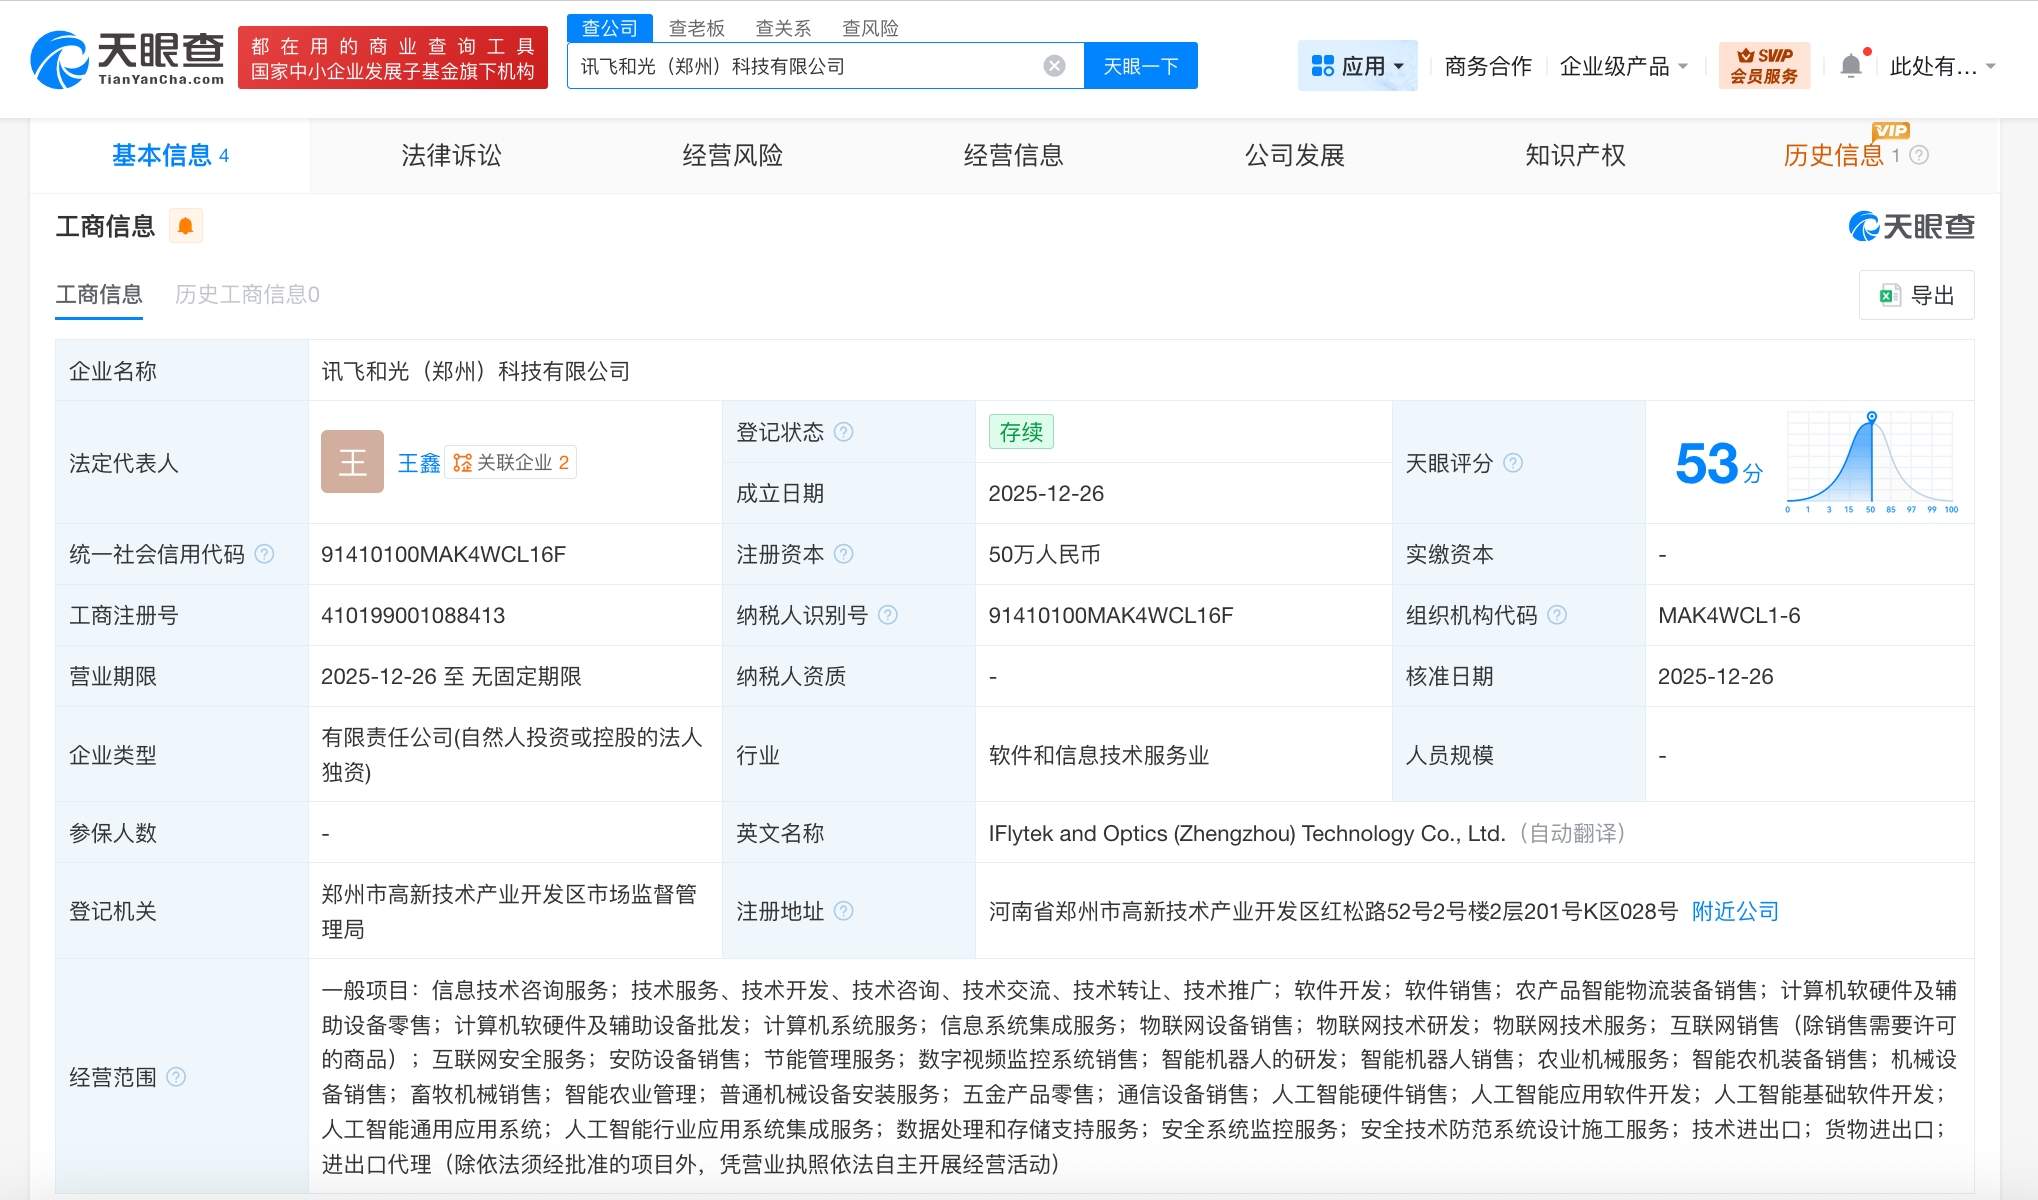Switch to the 法律诉讼 tab
The image size is (2038, 1200).
(x=451, y=155)
